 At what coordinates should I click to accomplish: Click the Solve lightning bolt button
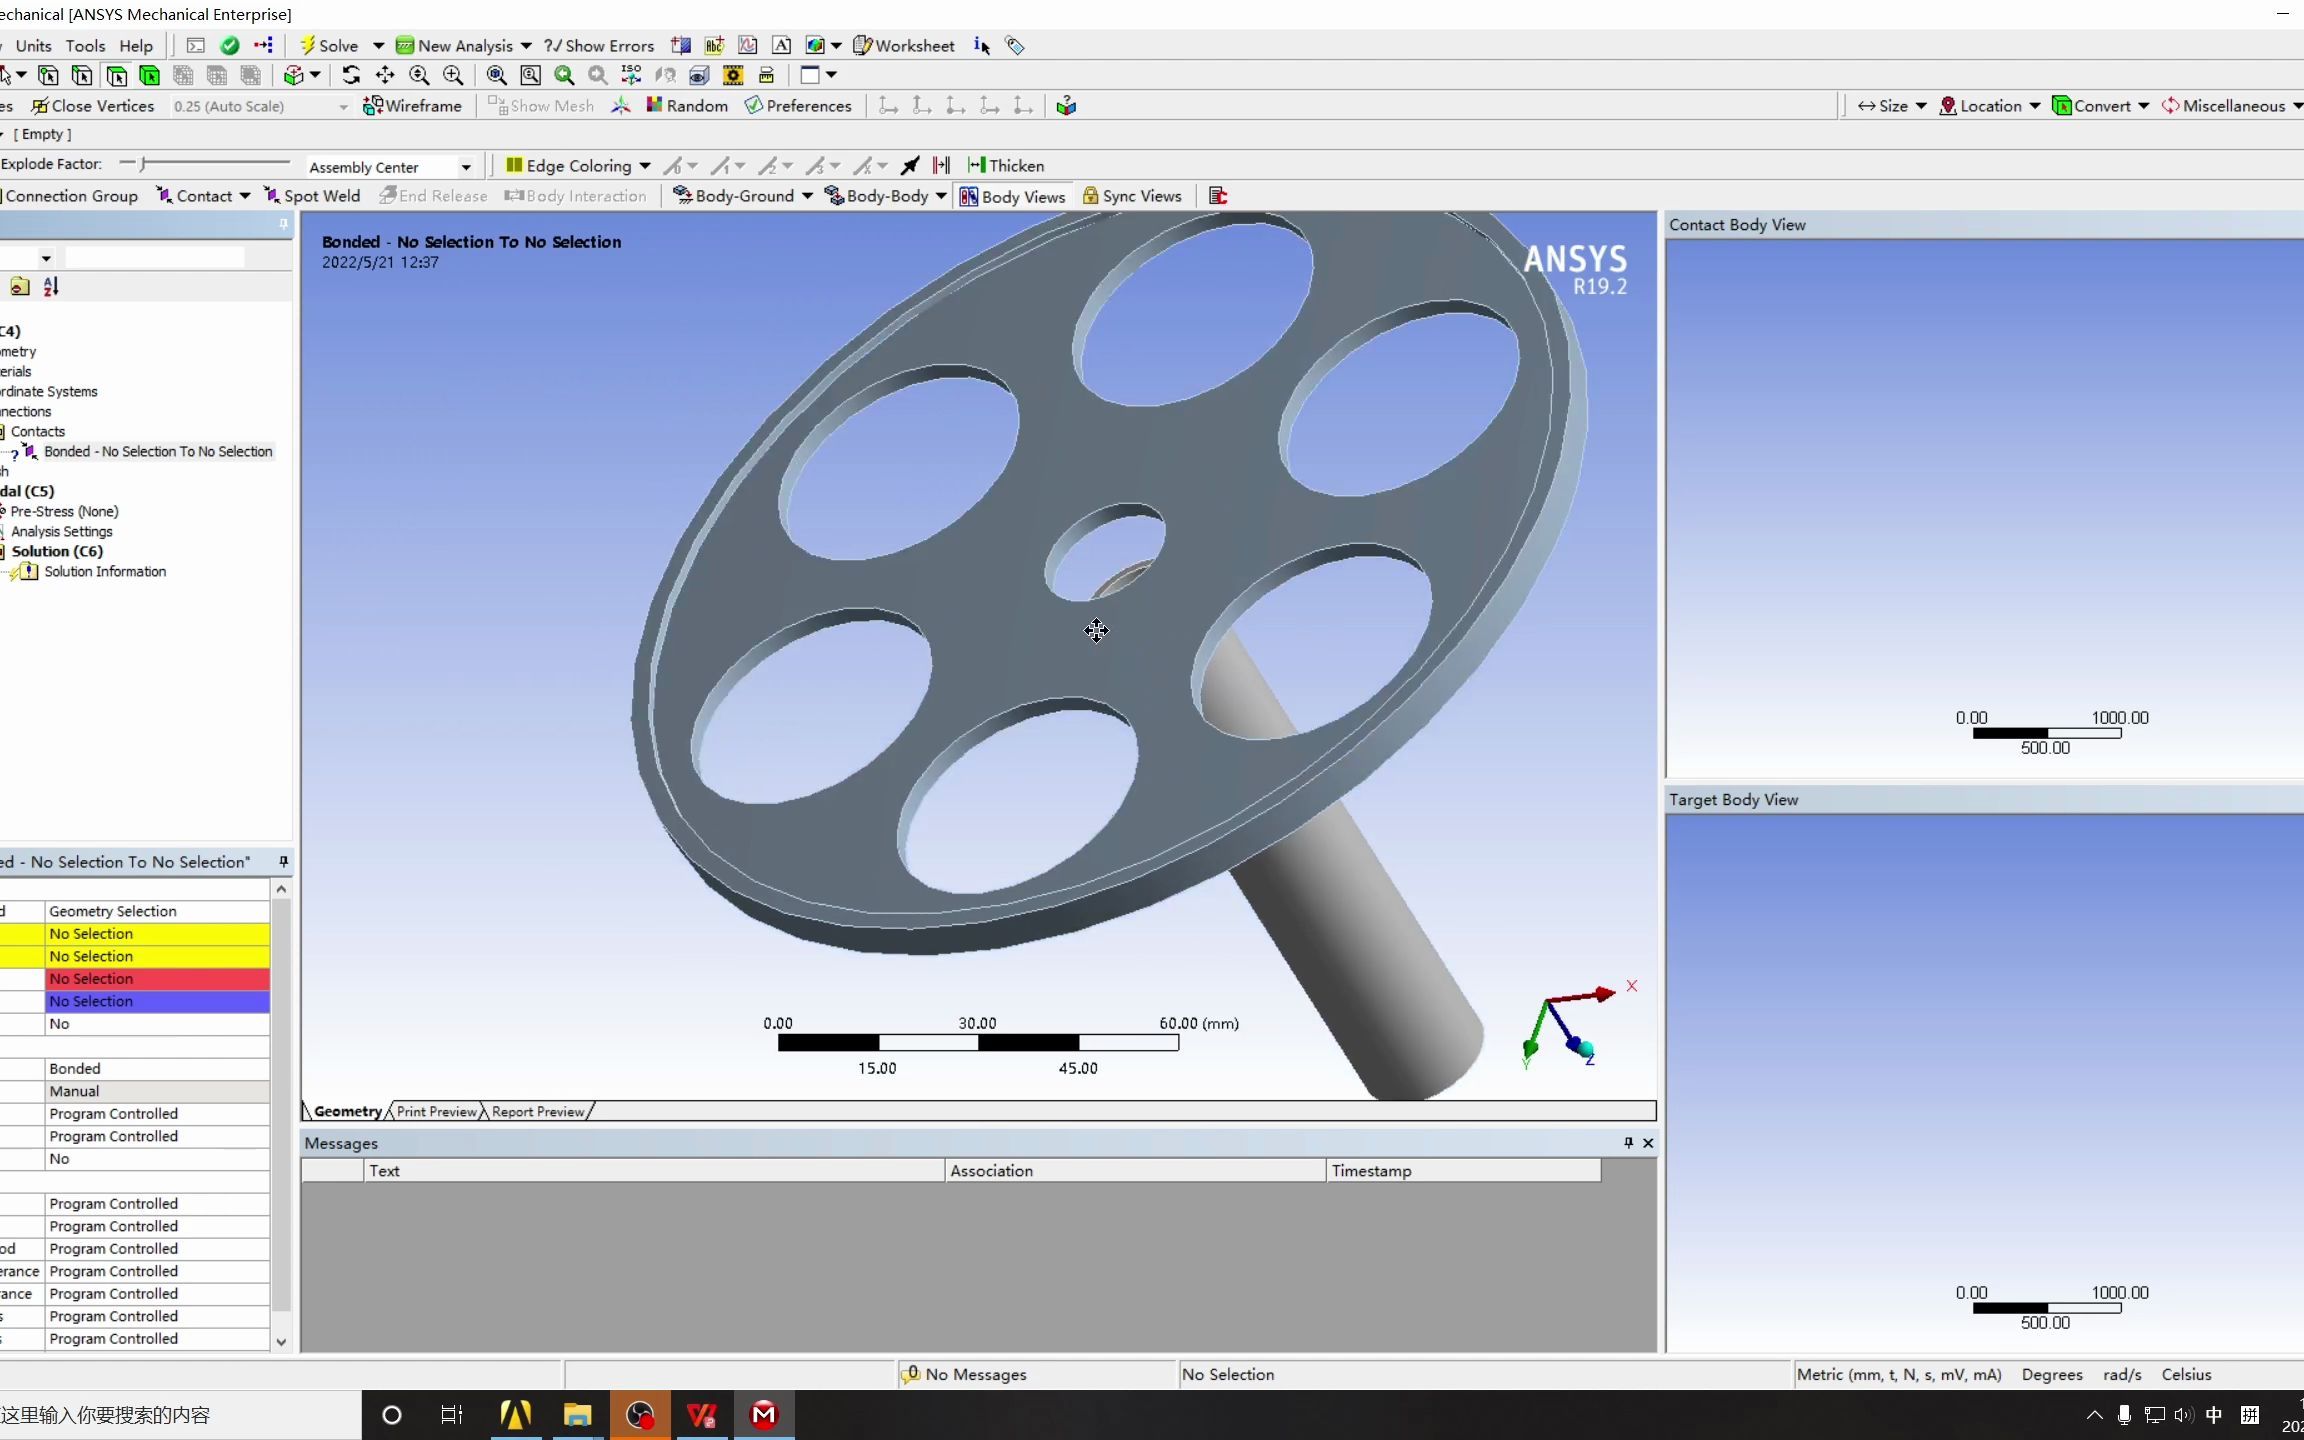pyautogui.click(x=328, y=45)
